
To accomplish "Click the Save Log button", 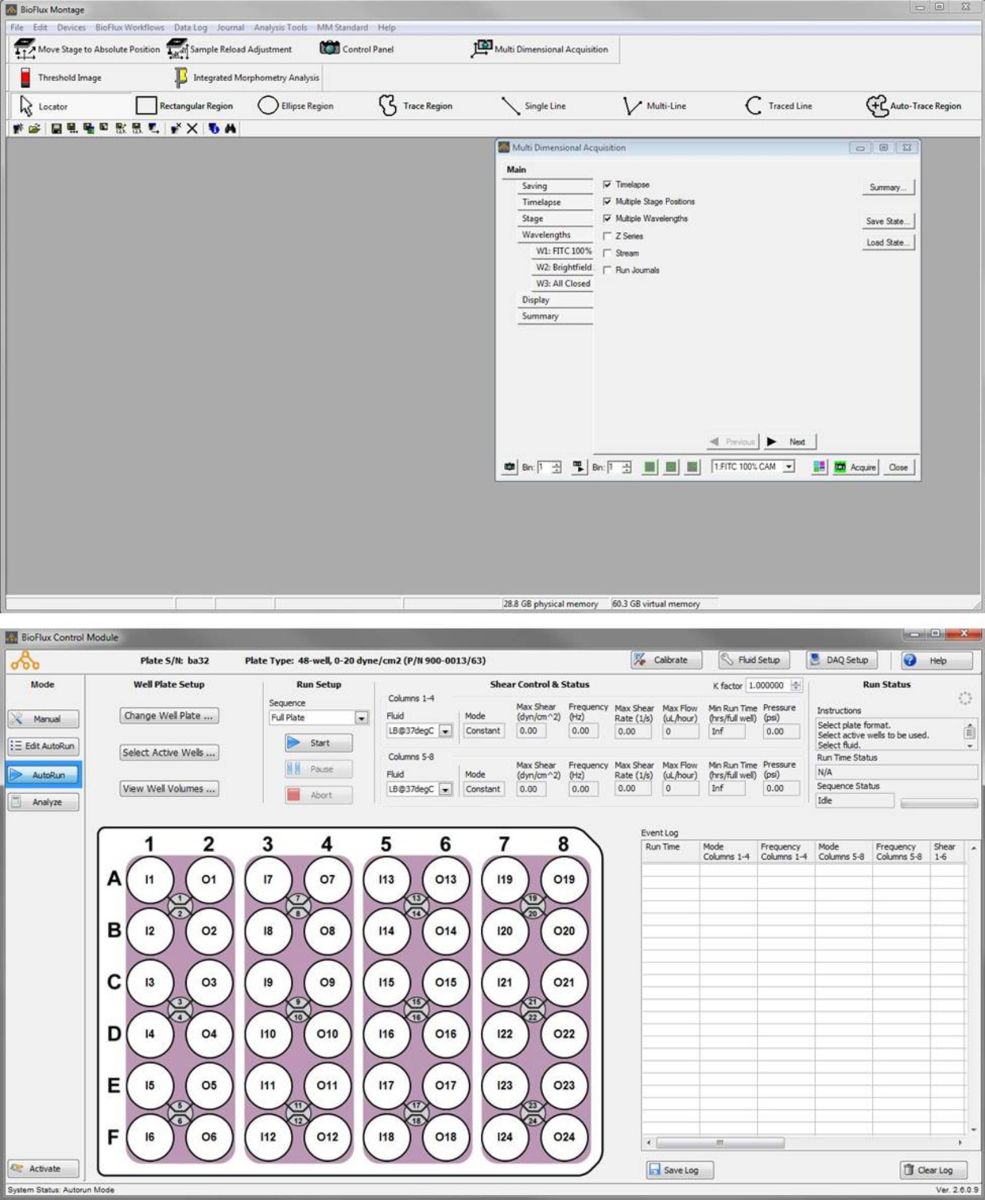I will [679, 1169].
